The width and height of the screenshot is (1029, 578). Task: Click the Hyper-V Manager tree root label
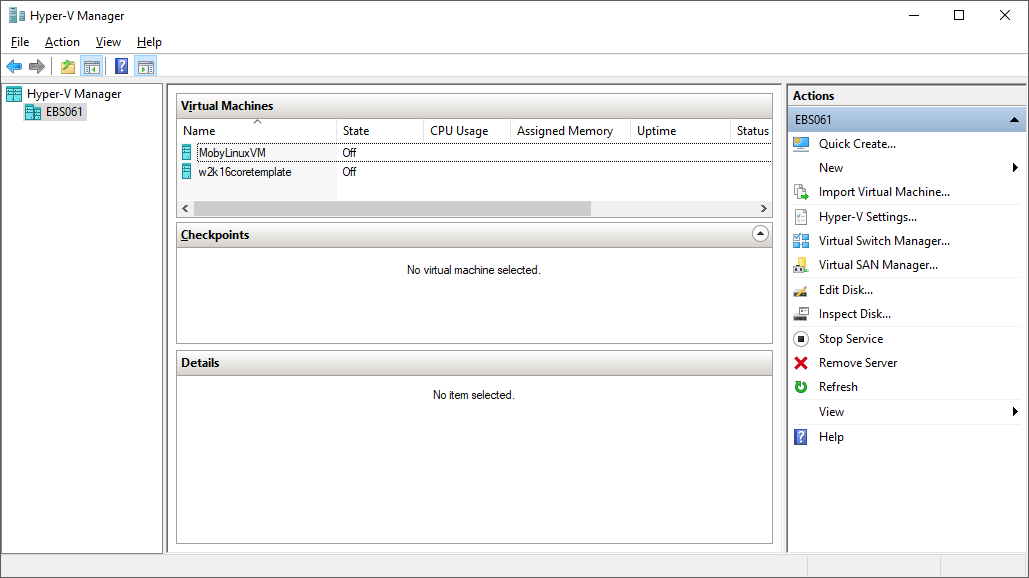tap(74, 94)
